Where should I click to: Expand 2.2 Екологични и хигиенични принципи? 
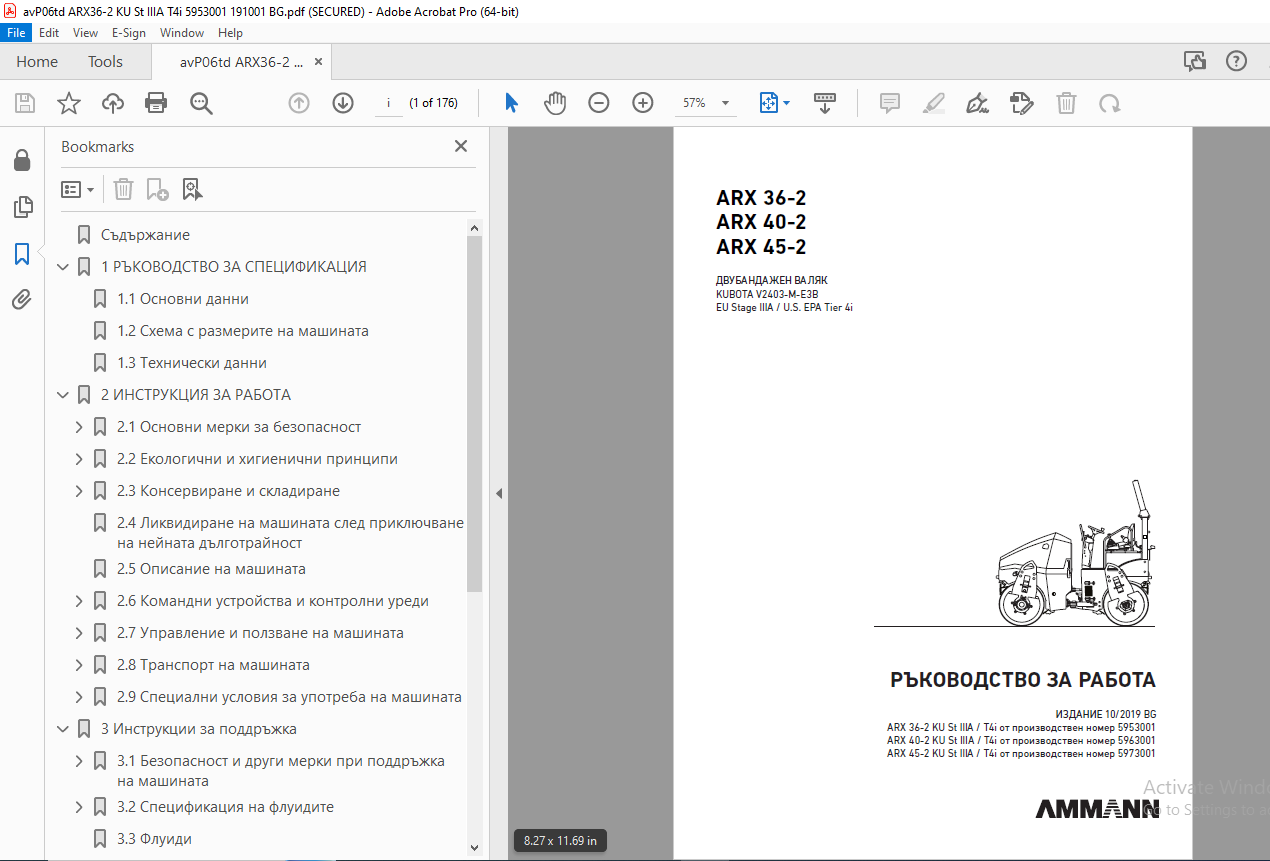click(79, 459)
